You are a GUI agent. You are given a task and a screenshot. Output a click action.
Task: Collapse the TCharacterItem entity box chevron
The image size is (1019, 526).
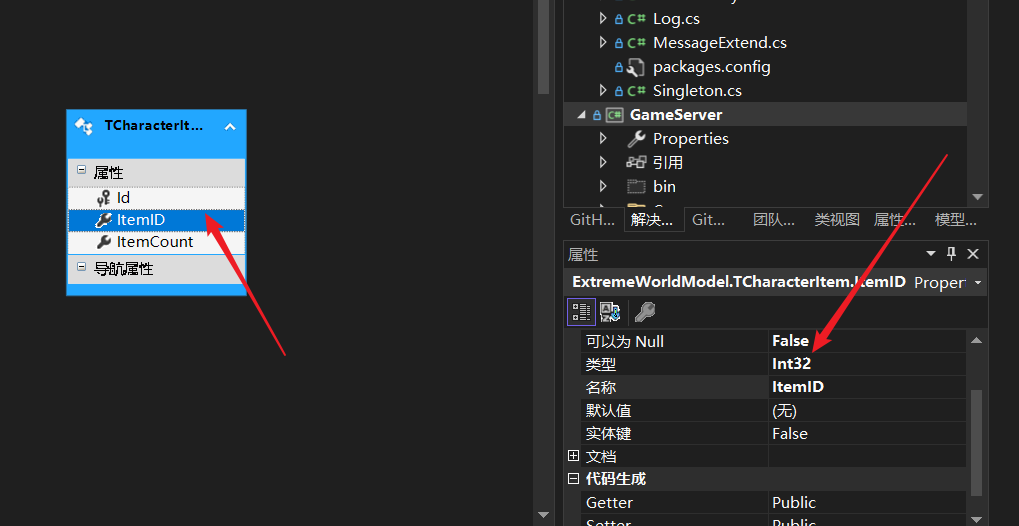point(230,127)
